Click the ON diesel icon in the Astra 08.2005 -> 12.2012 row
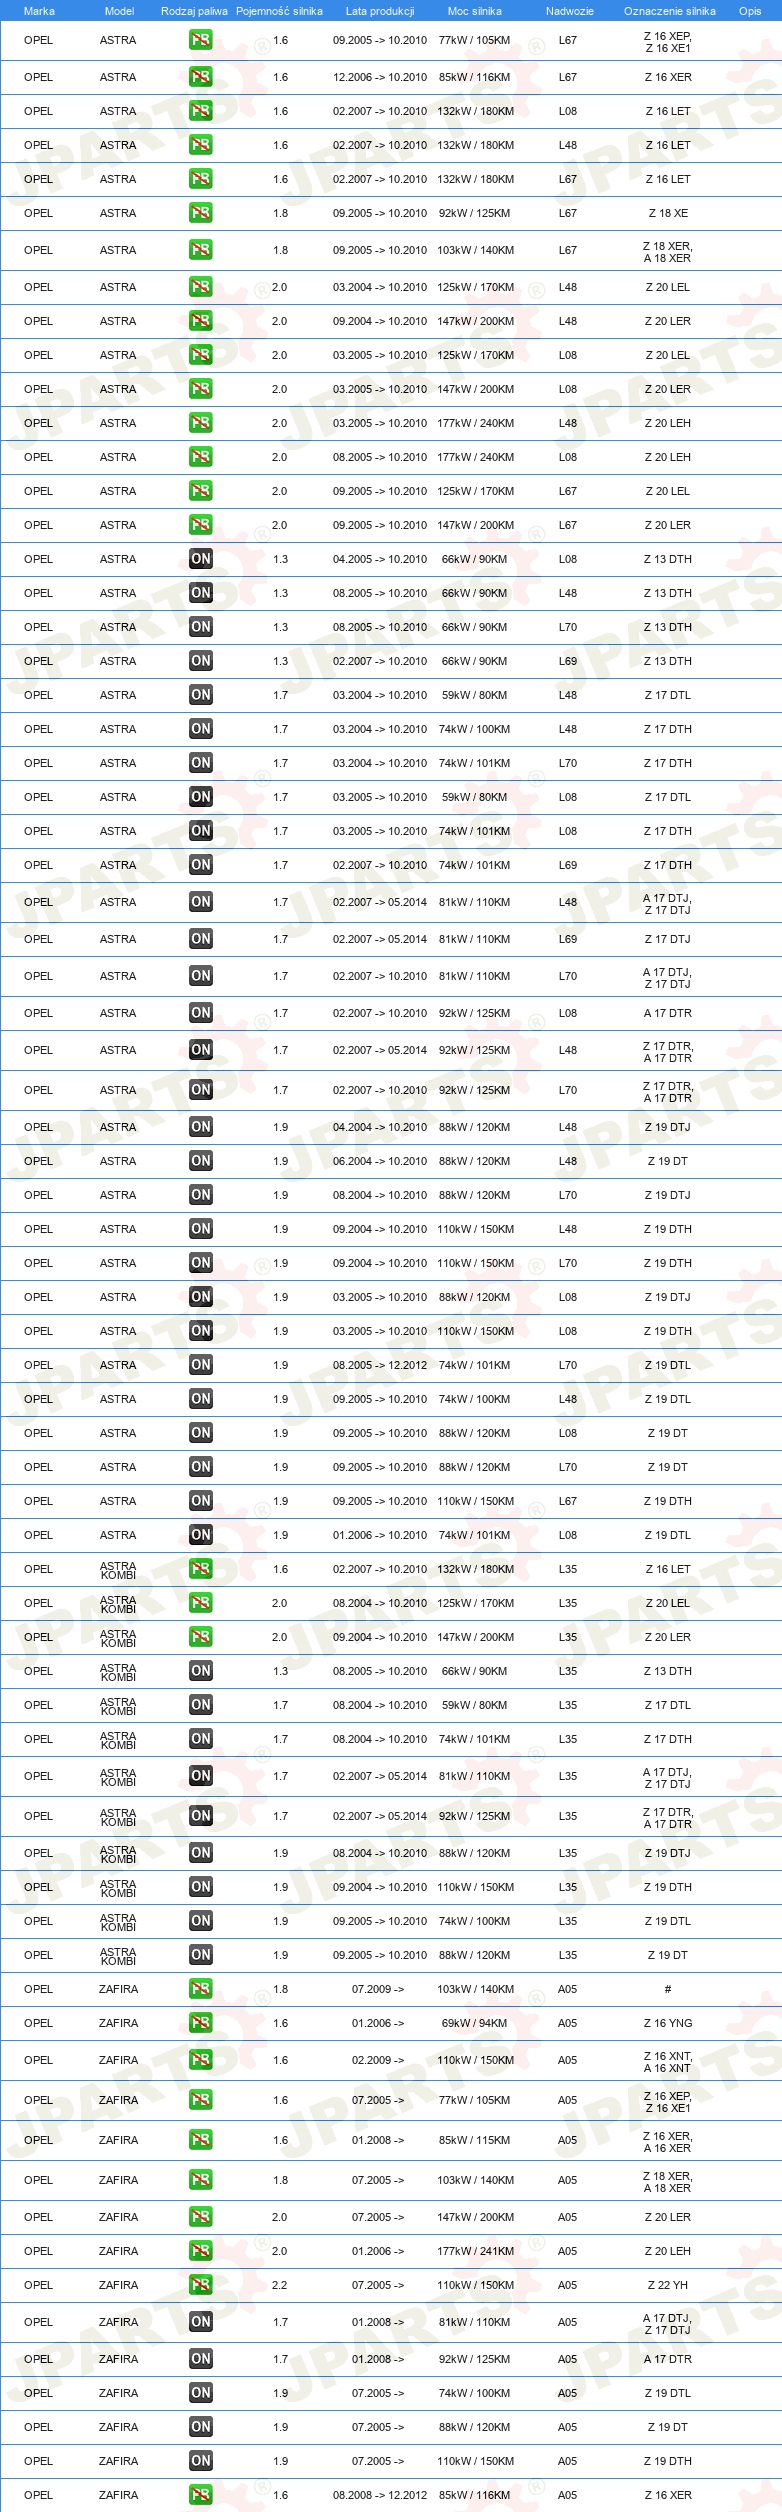Image resolution: width=782 pixels, height=2512 pixels. pyautogui.click(x=200, y=1365)
